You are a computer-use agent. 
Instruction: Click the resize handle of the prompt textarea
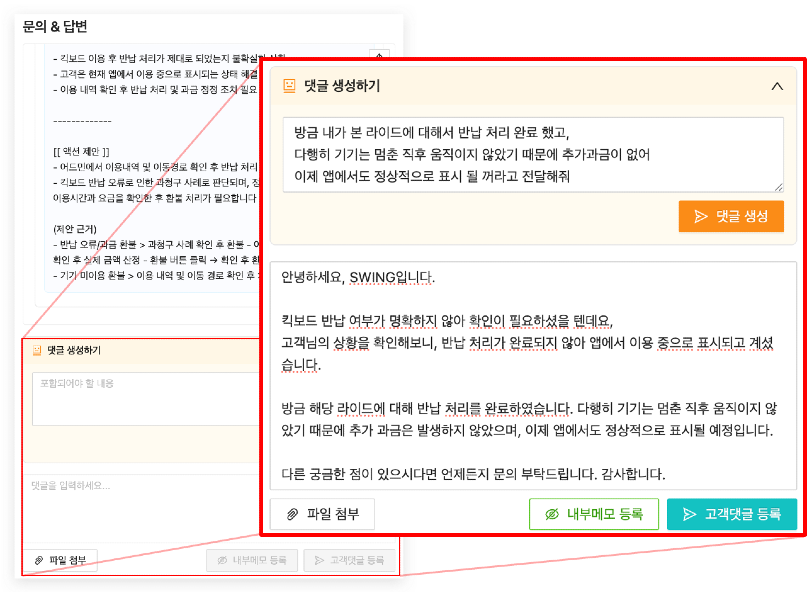(x=778, y=186)
